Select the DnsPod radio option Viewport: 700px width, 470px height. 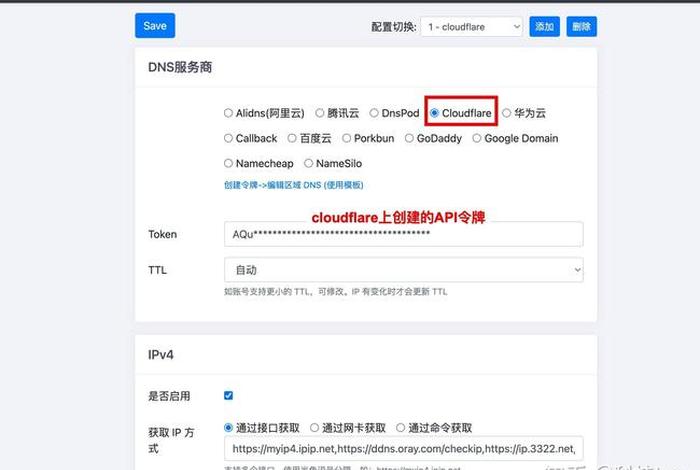tap(374, 113)
